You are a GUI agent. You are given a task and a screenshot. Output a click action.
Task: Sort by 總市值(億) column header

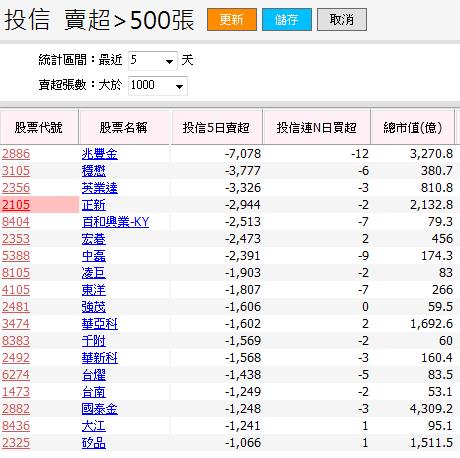[x=413, y=127]
